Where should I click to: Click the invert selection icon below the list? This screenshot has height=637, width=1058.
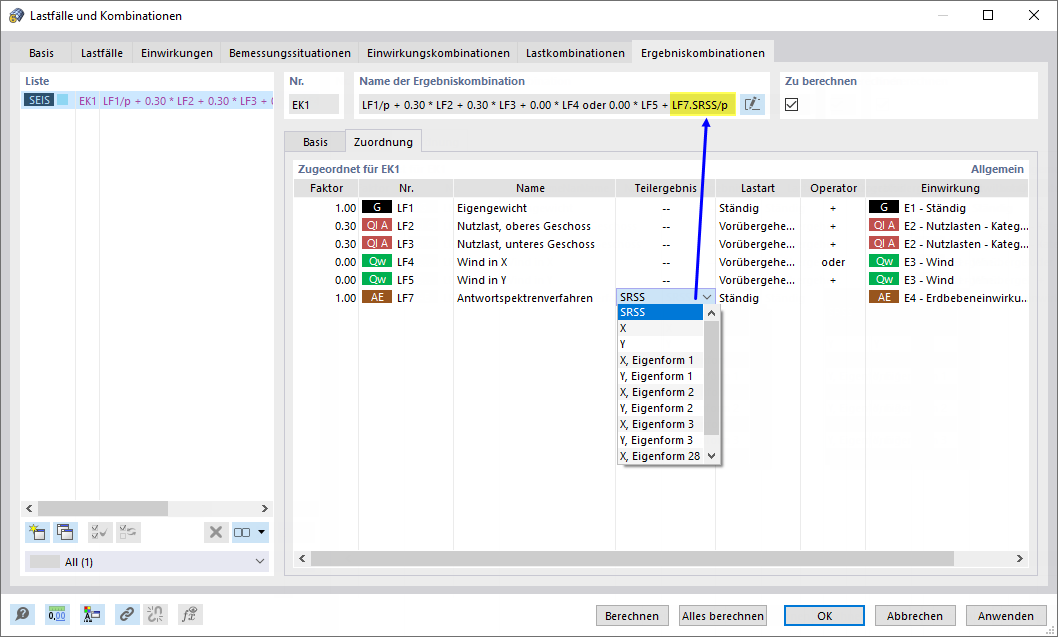(128, 532)
